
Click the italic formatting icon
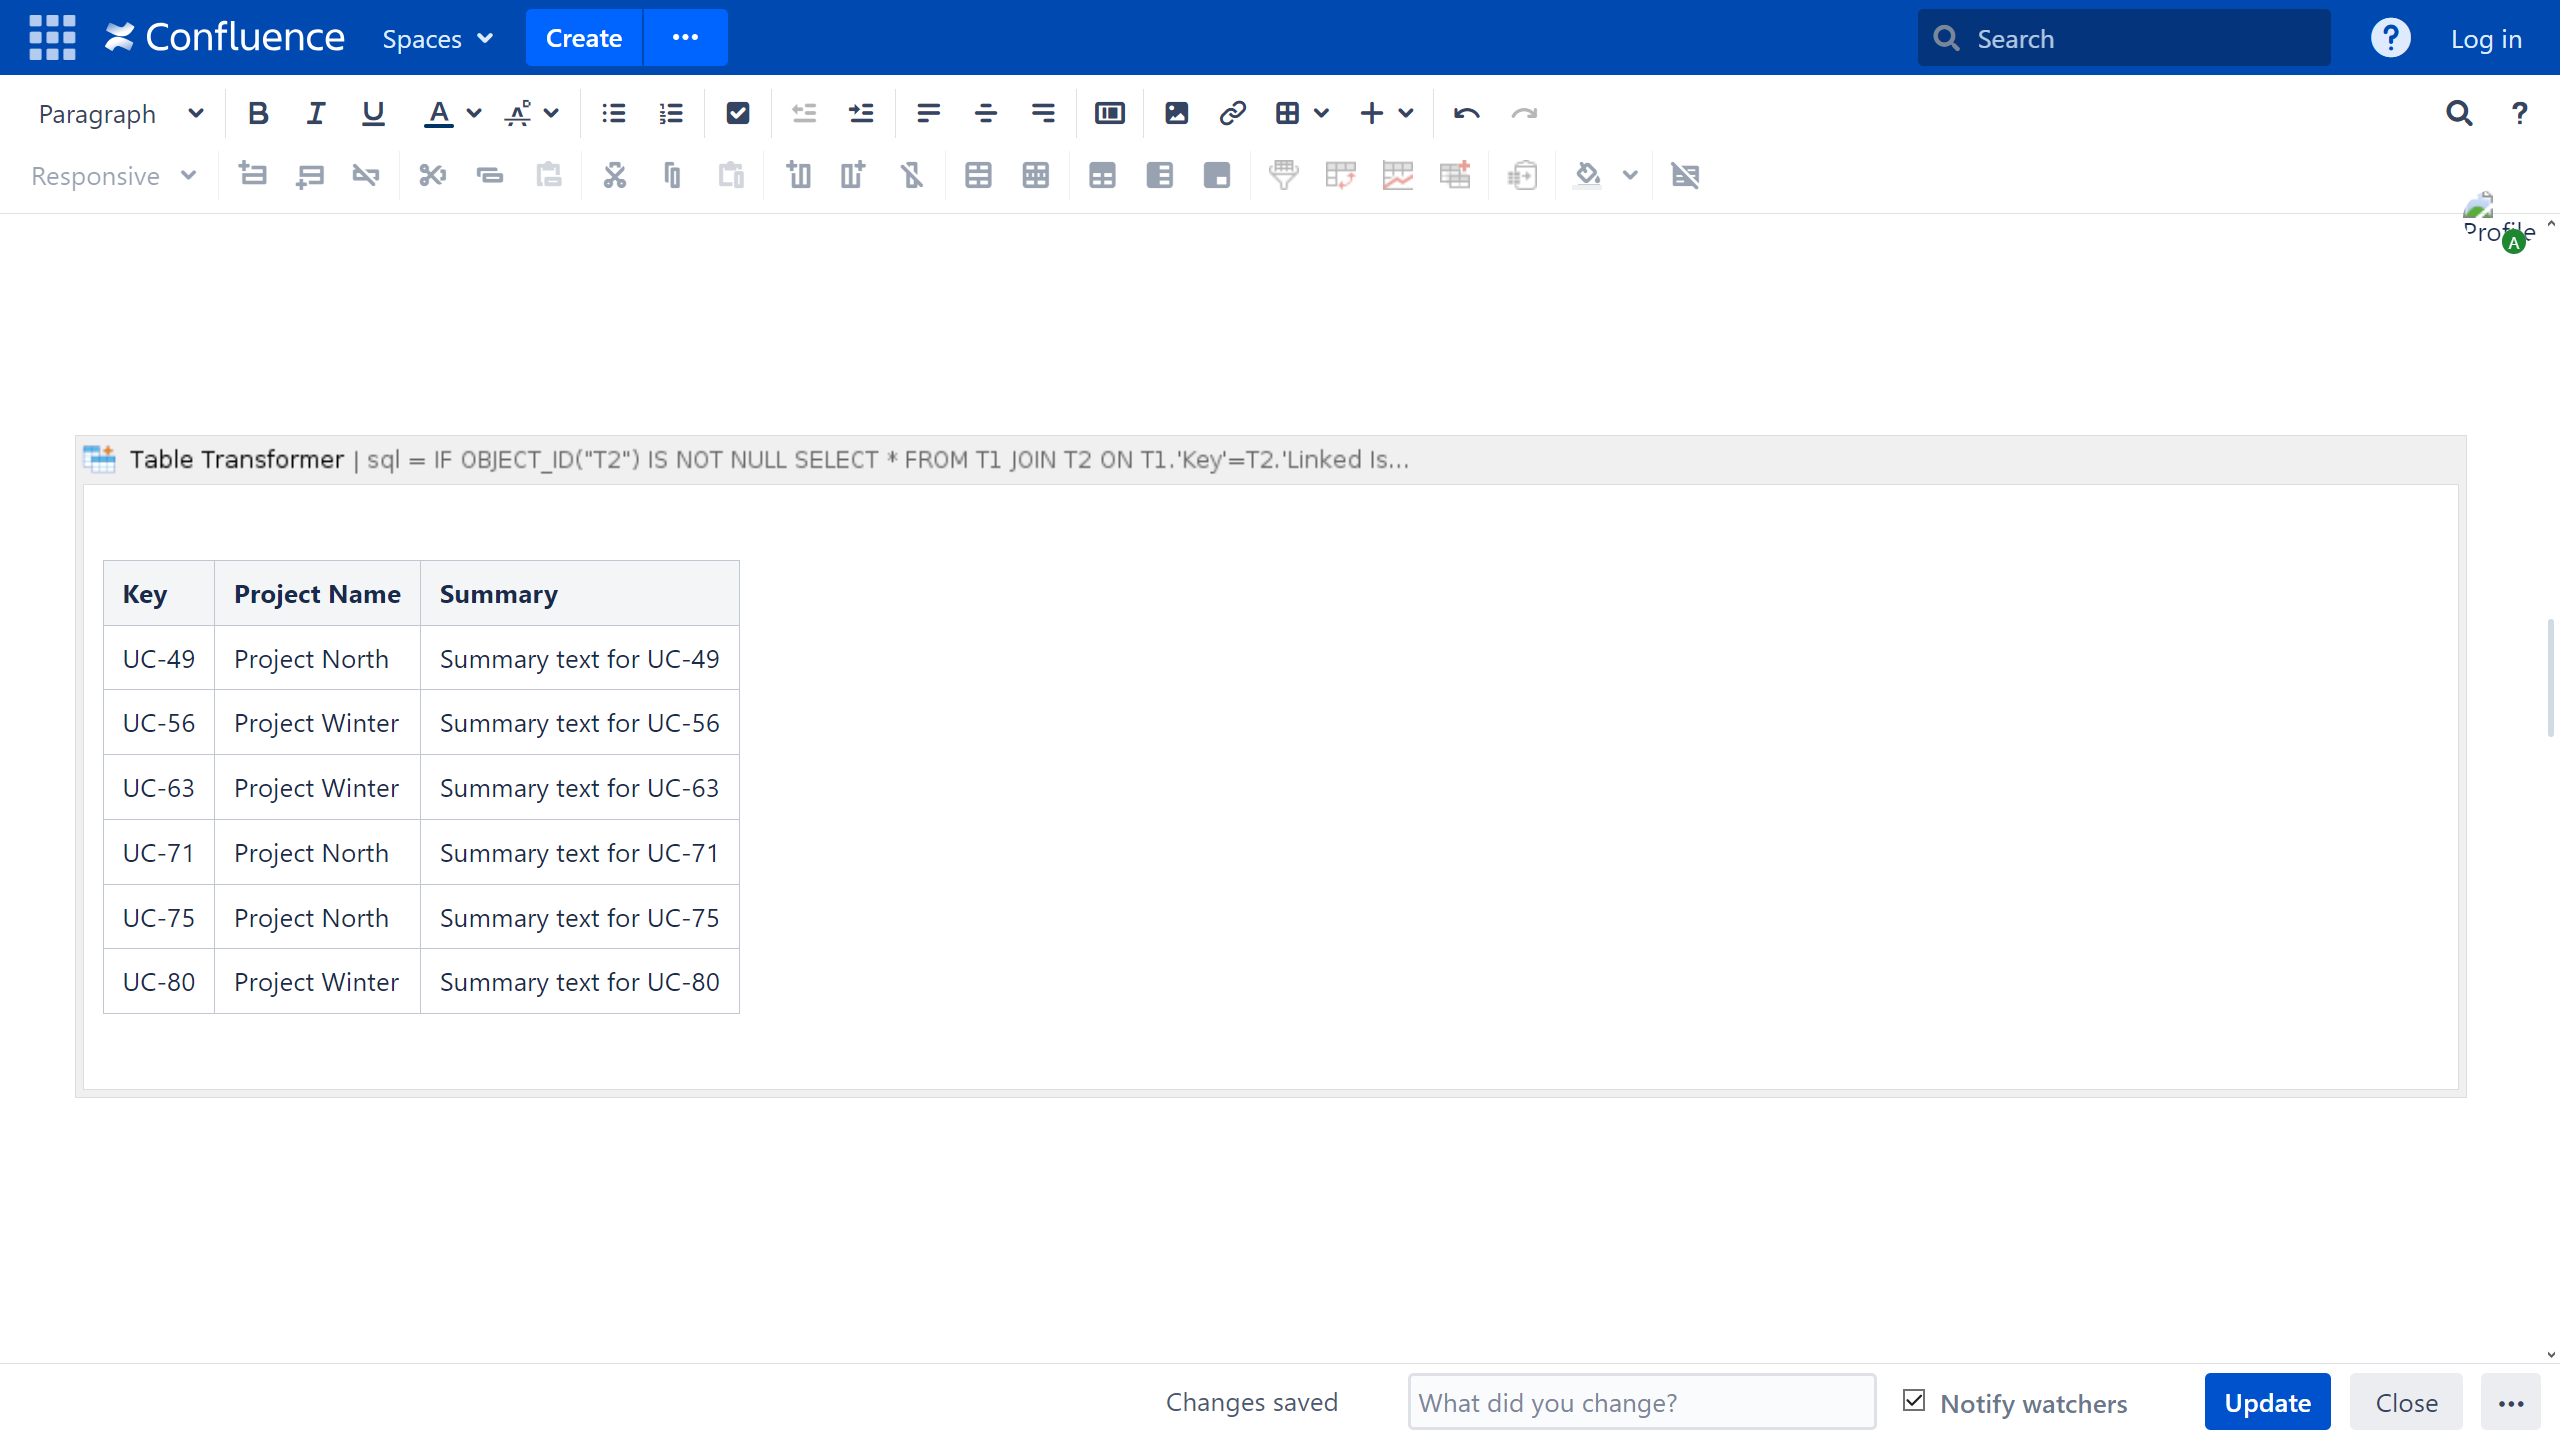click(315, 113)
